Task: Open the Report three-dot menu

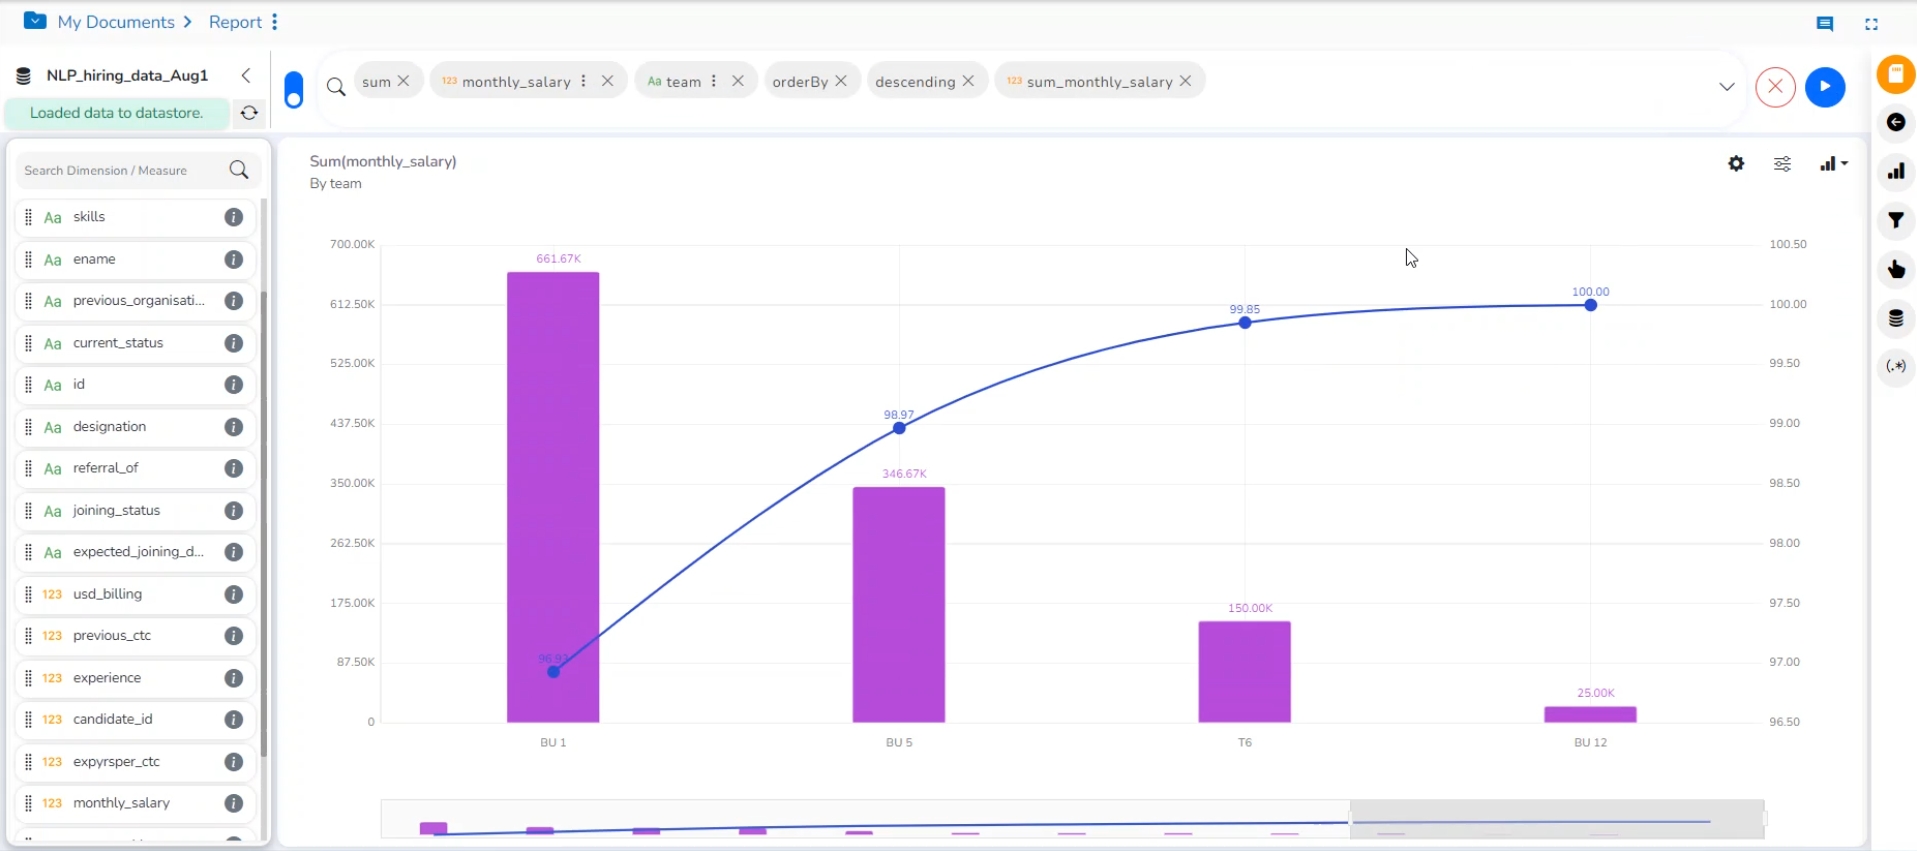Action: click(275, 22)
